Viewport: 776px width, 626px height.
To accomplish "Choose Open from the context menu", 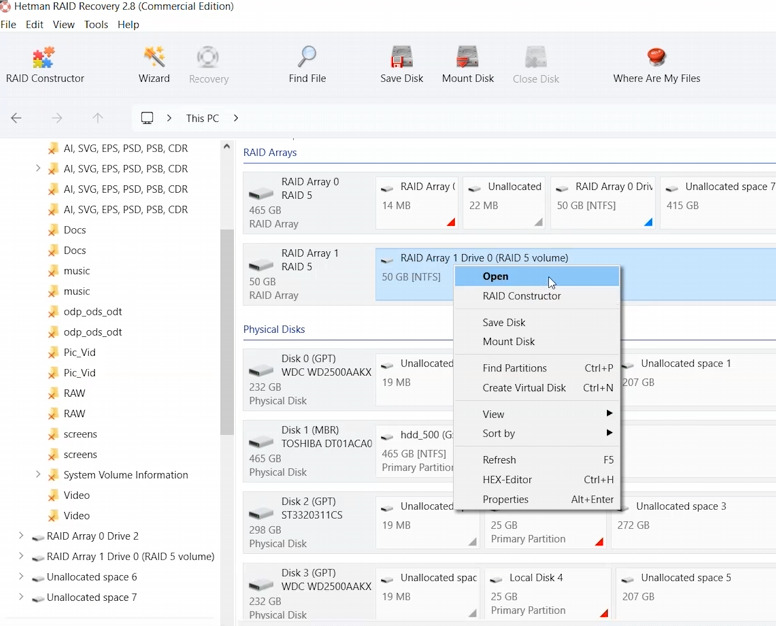I will pos(537,276).
